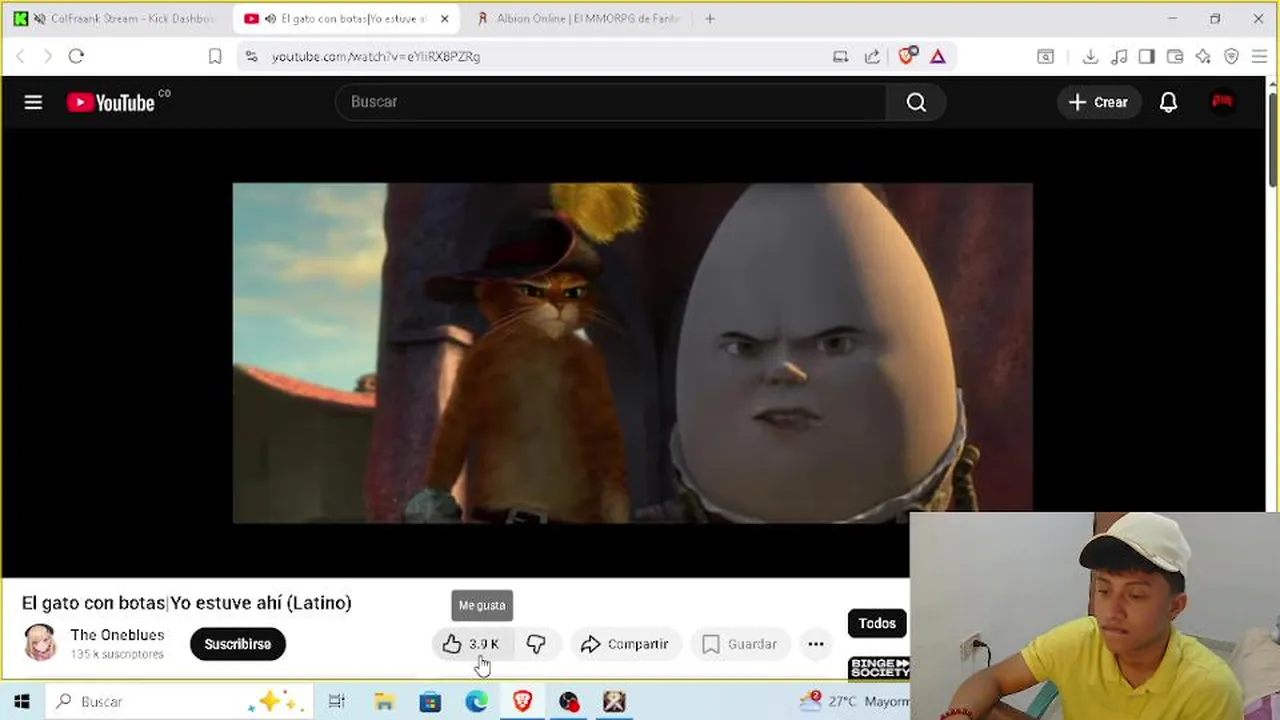Click the video player frame

[x=632, y=353]
